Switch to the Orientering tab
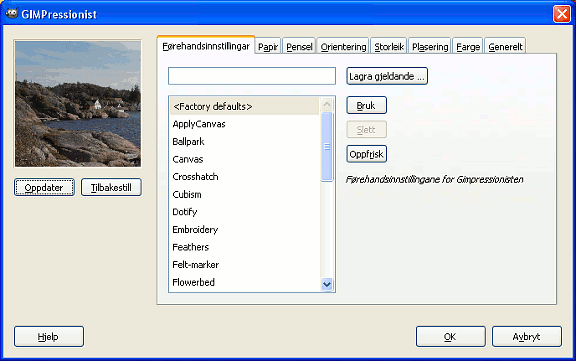 343,47
